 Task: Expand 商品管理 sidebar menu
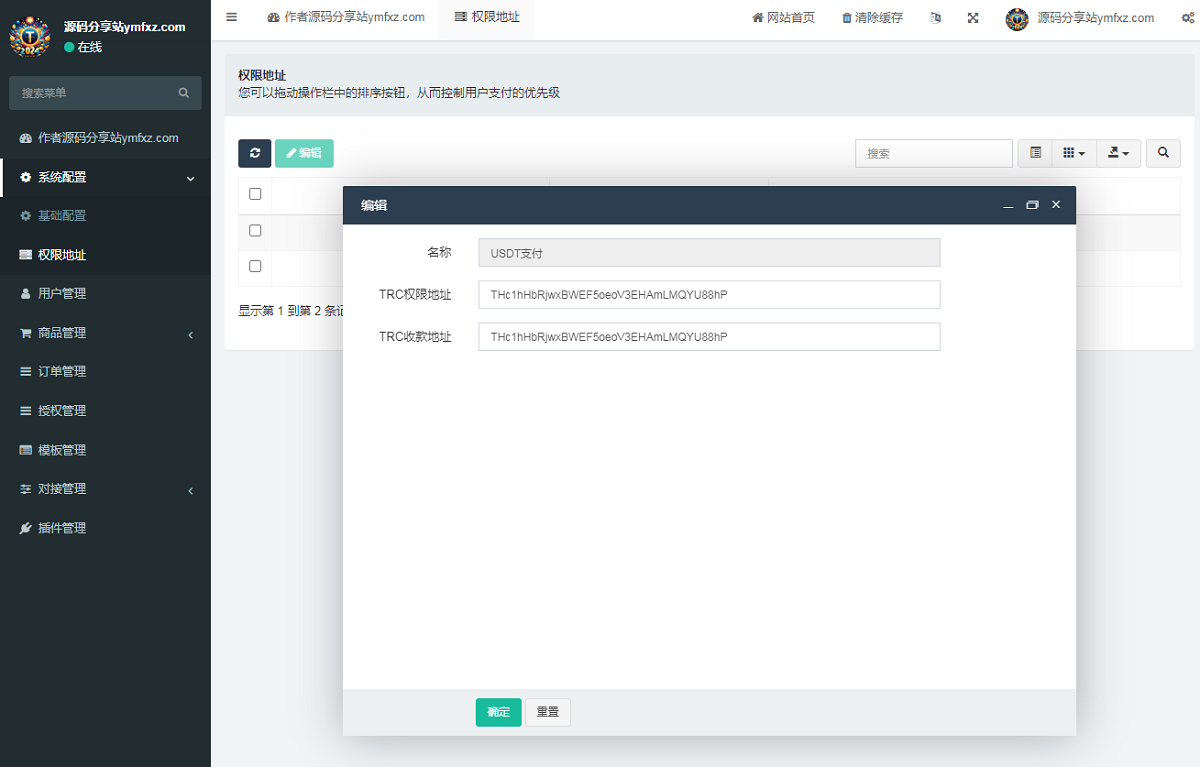[x=105, y=333]
